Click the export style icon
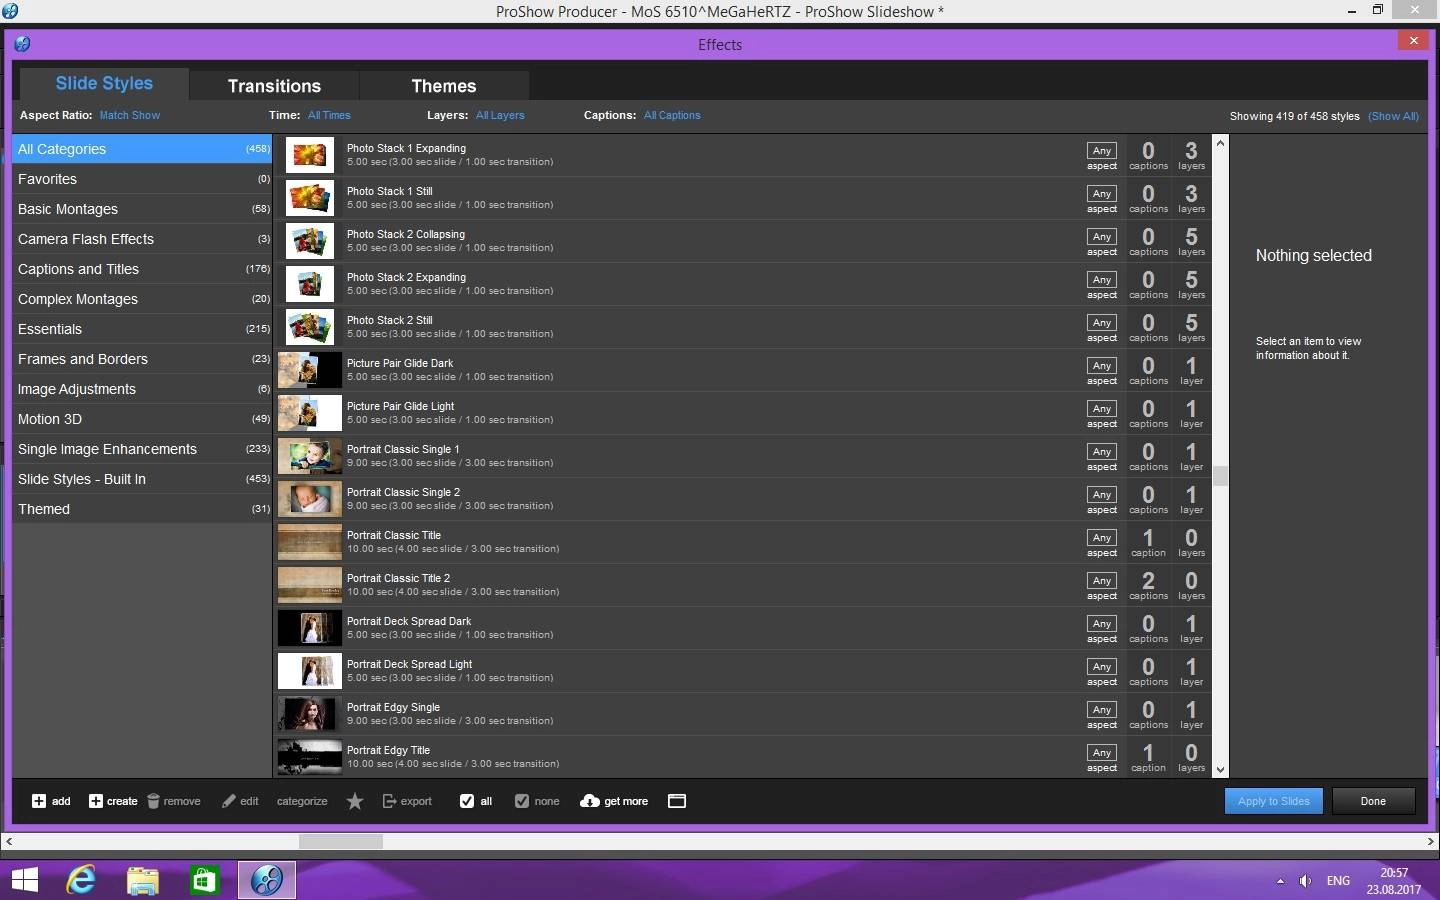Image resolution: width=1440 pixels, height=900 pixels. click(389, 801)
